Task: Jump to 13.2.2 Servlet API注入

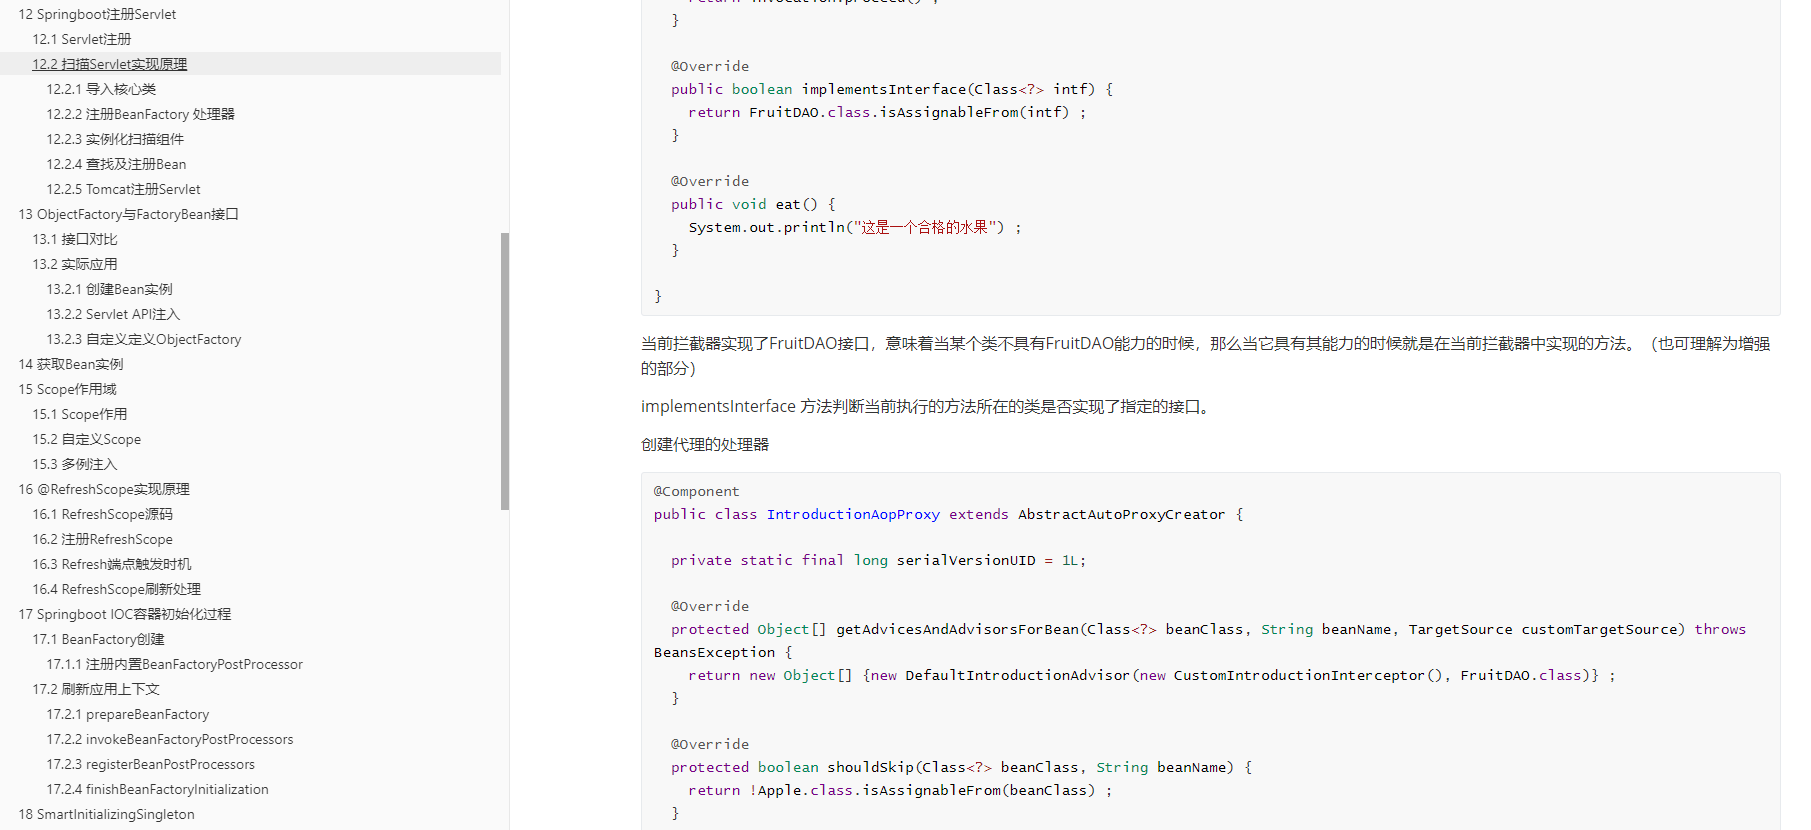Action: click(113, 314)
